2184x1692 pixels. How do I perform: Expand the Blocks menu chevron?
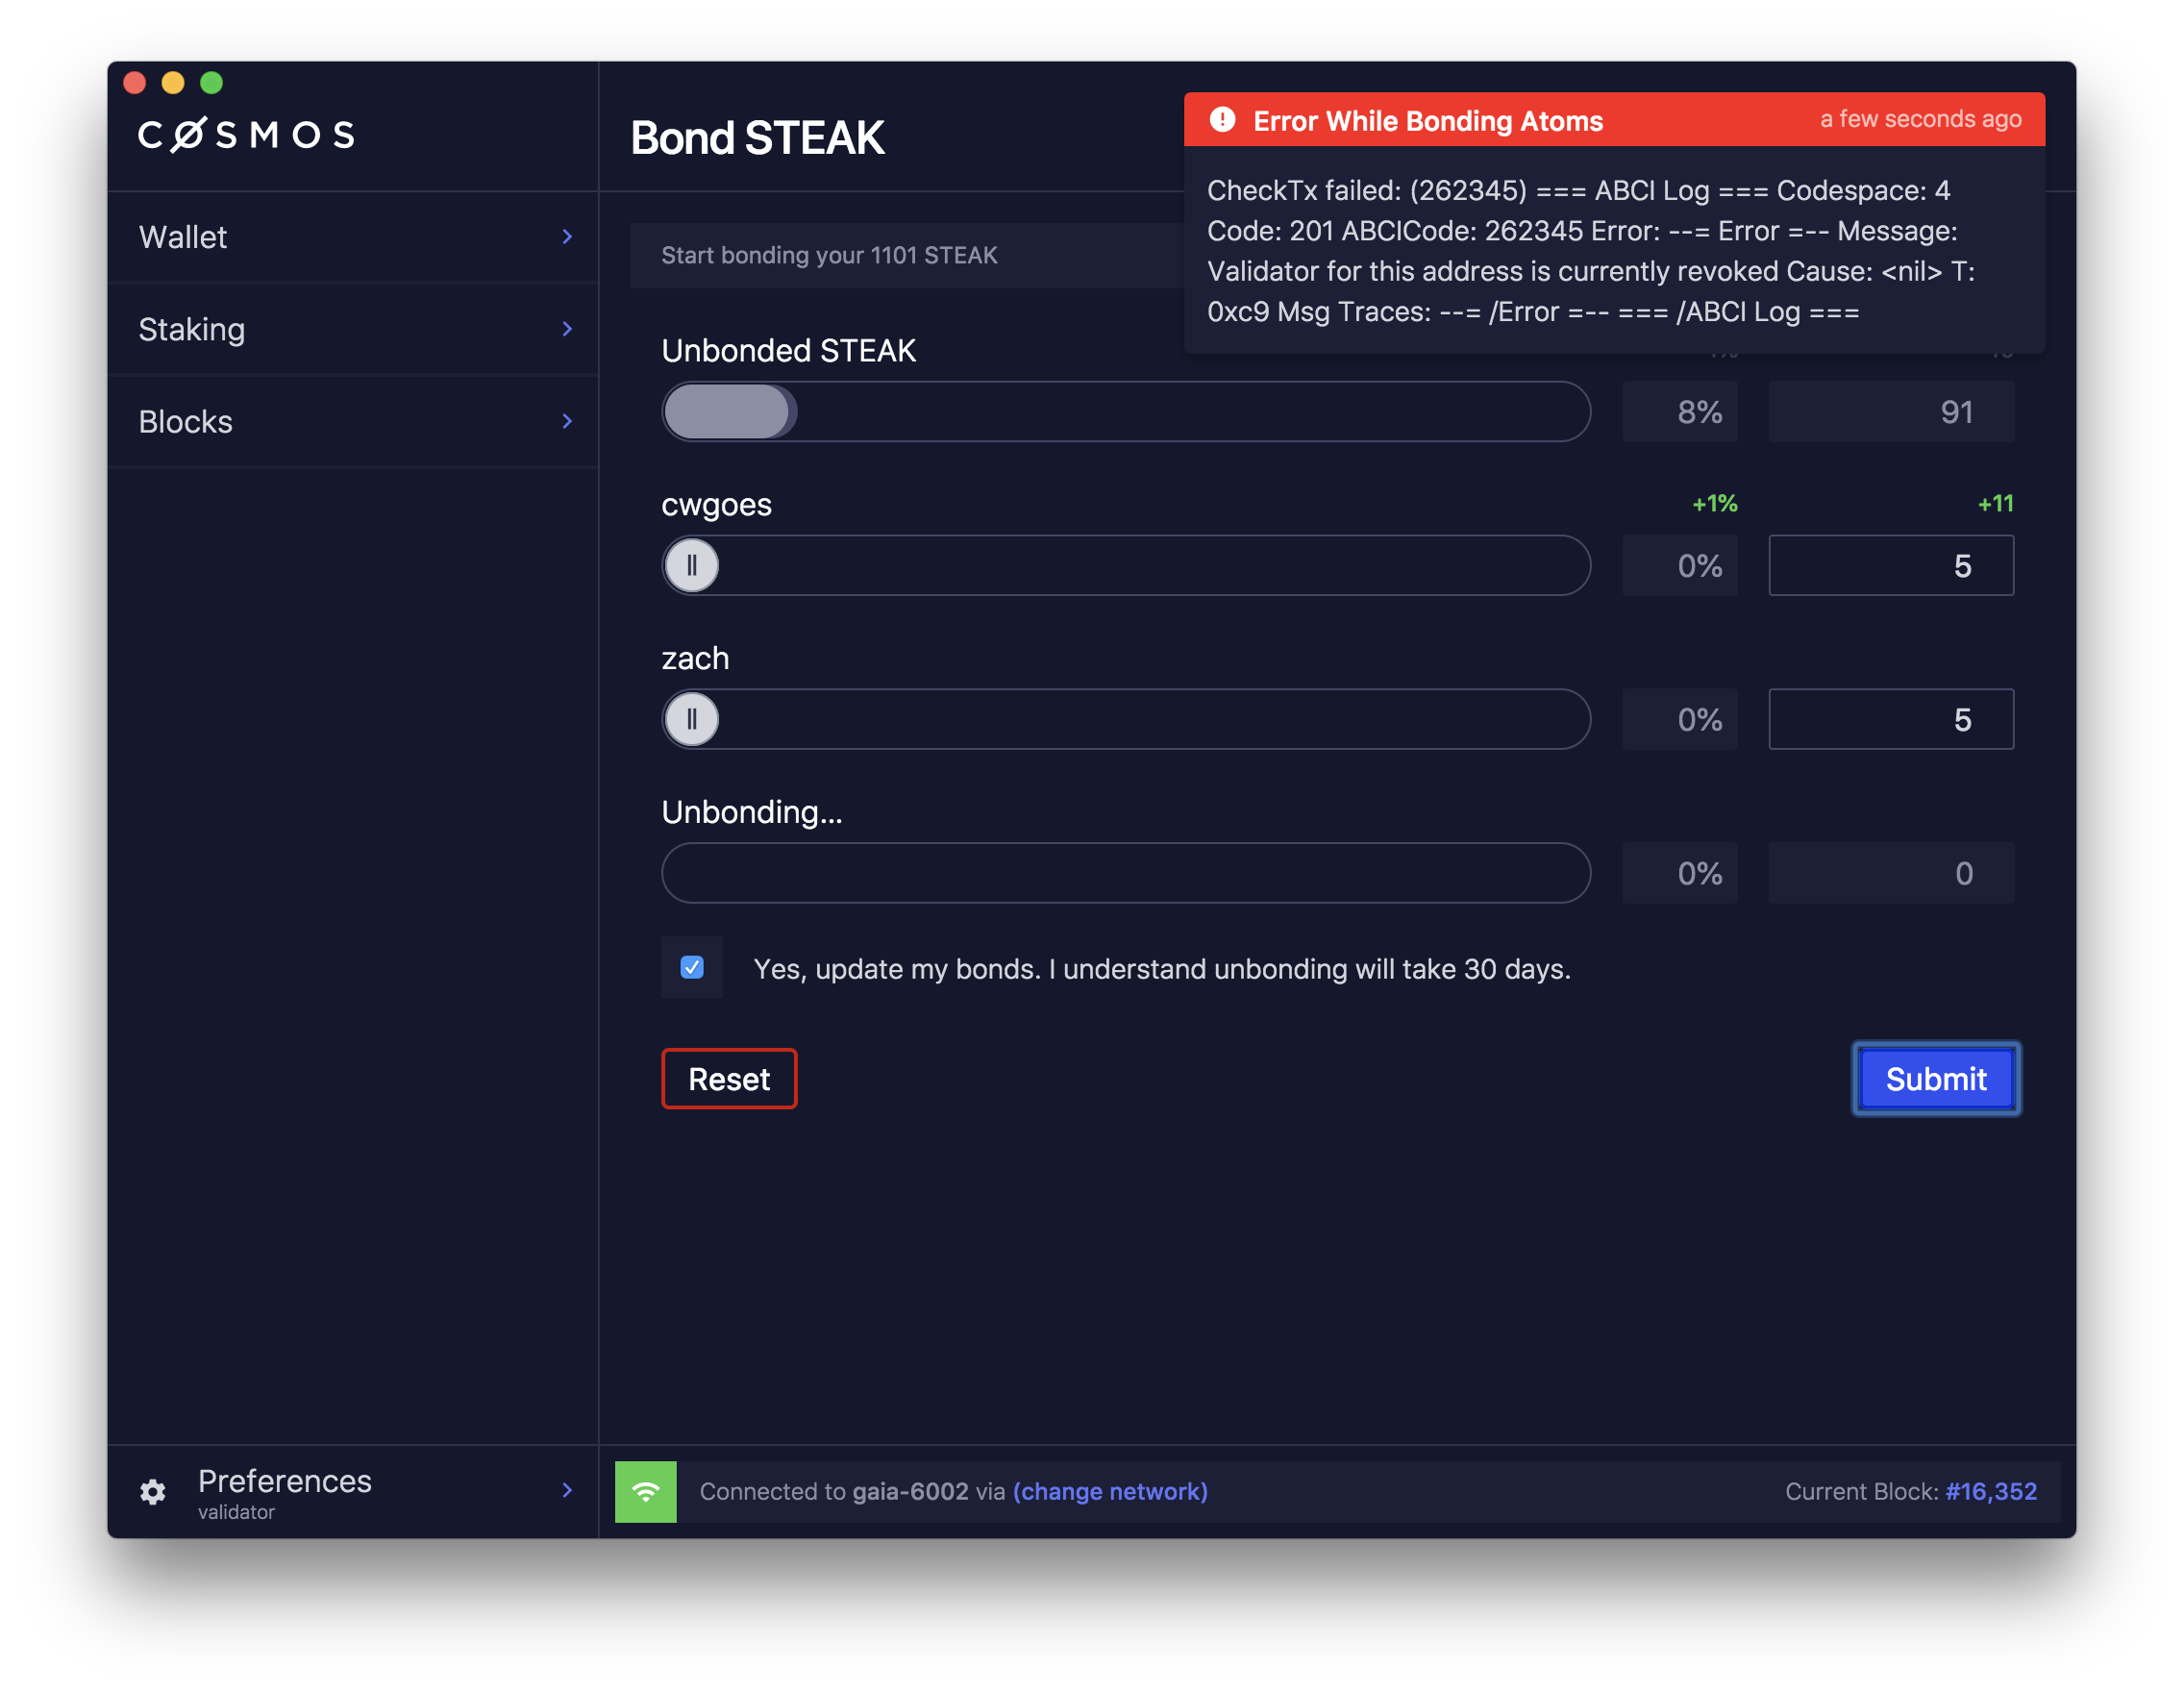[567, 421]
